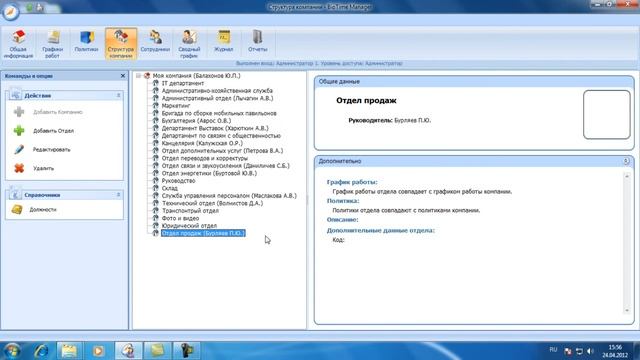Select the Склад department
640x360 pixels.
coord(169,188)
